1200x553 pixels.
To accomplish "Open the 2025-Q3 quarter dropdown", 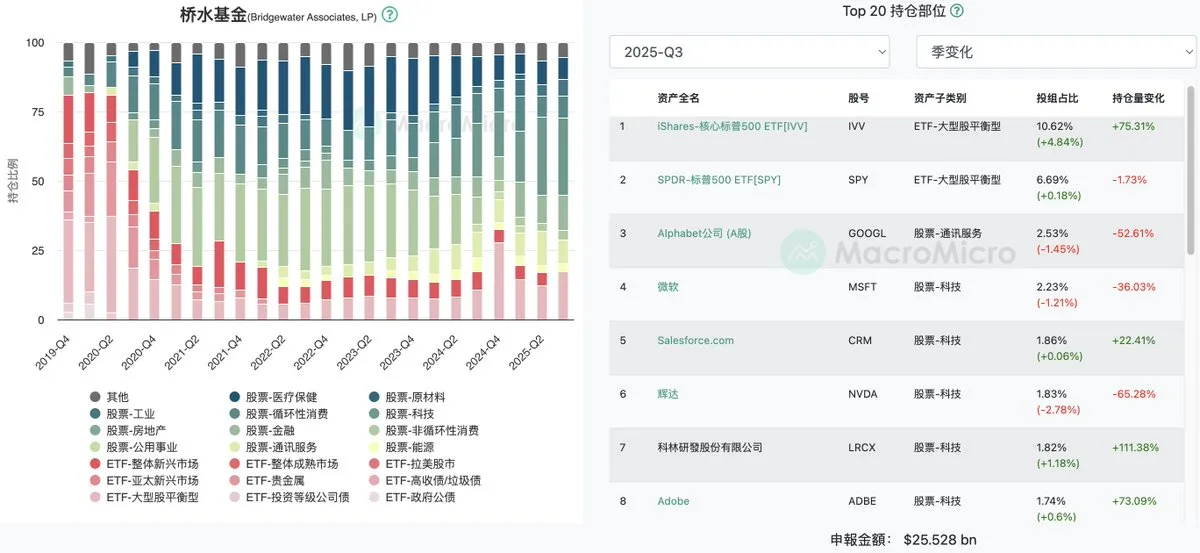I will click(x=749, y=52).
